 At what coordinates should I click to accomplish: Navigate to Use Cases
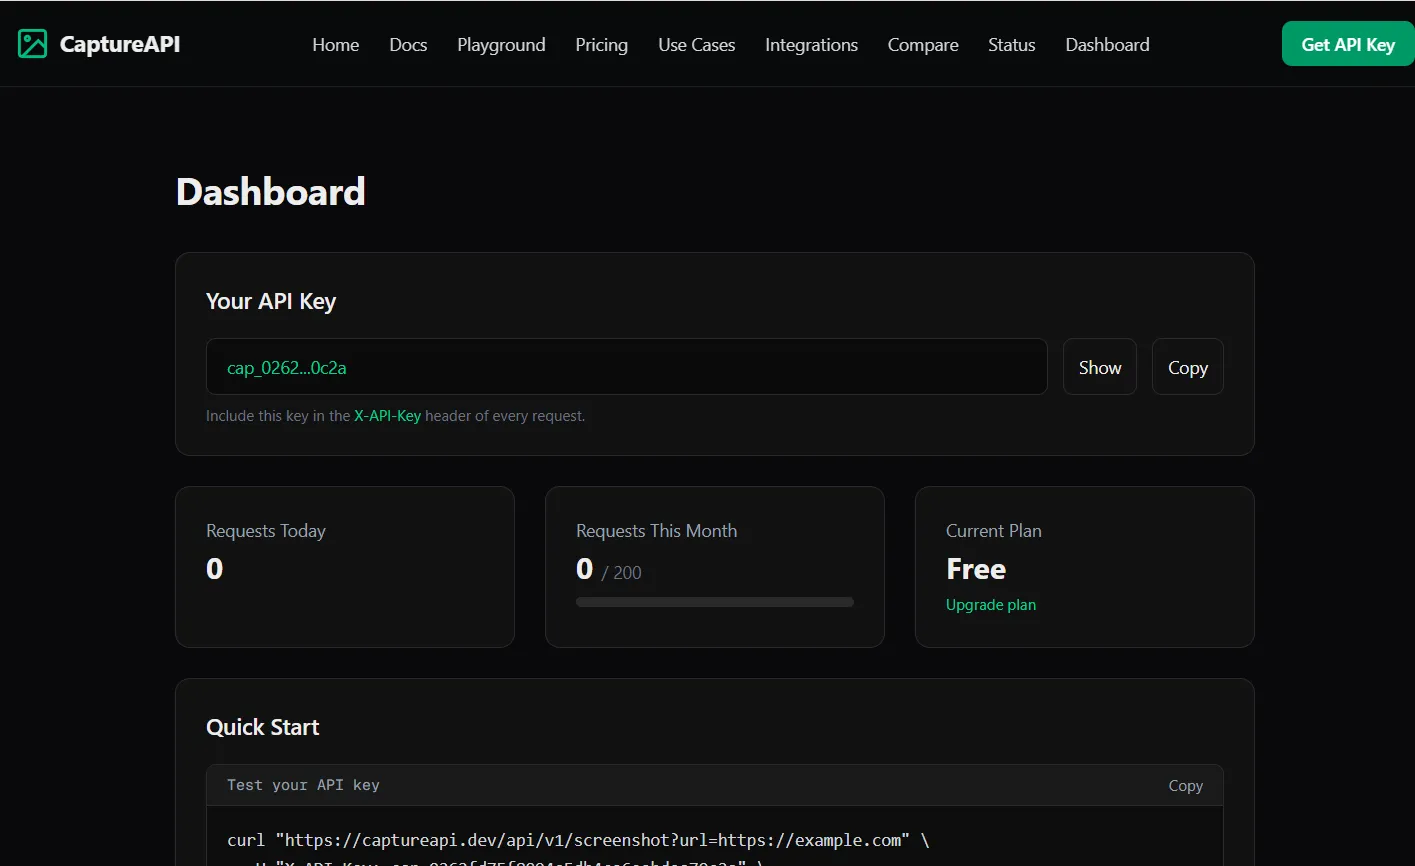[697, 45]
